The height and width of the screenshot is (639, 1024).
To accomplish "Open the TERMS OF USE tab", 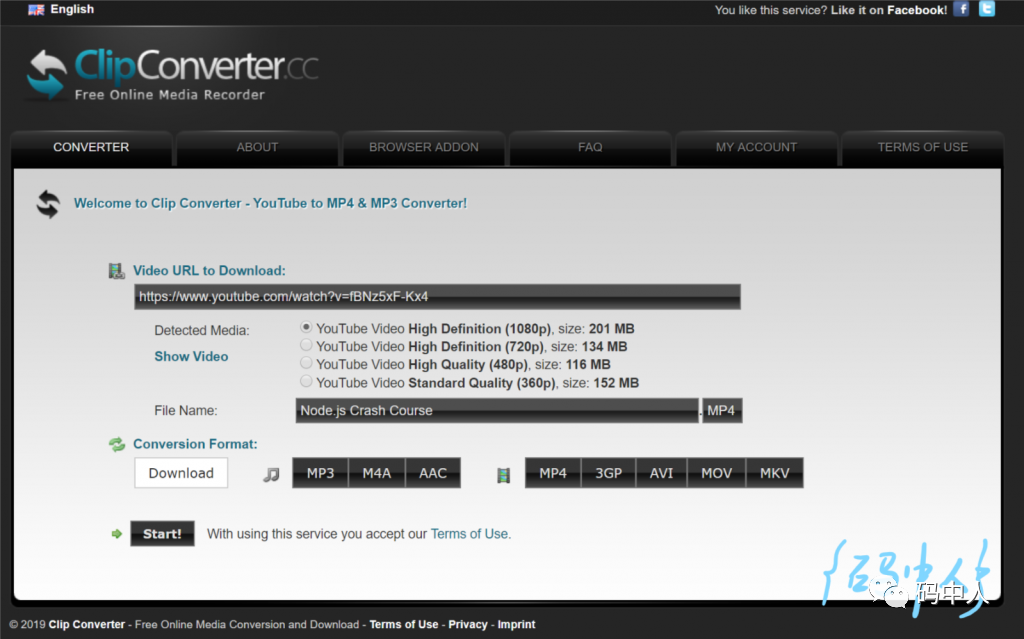I will point(923,148).
